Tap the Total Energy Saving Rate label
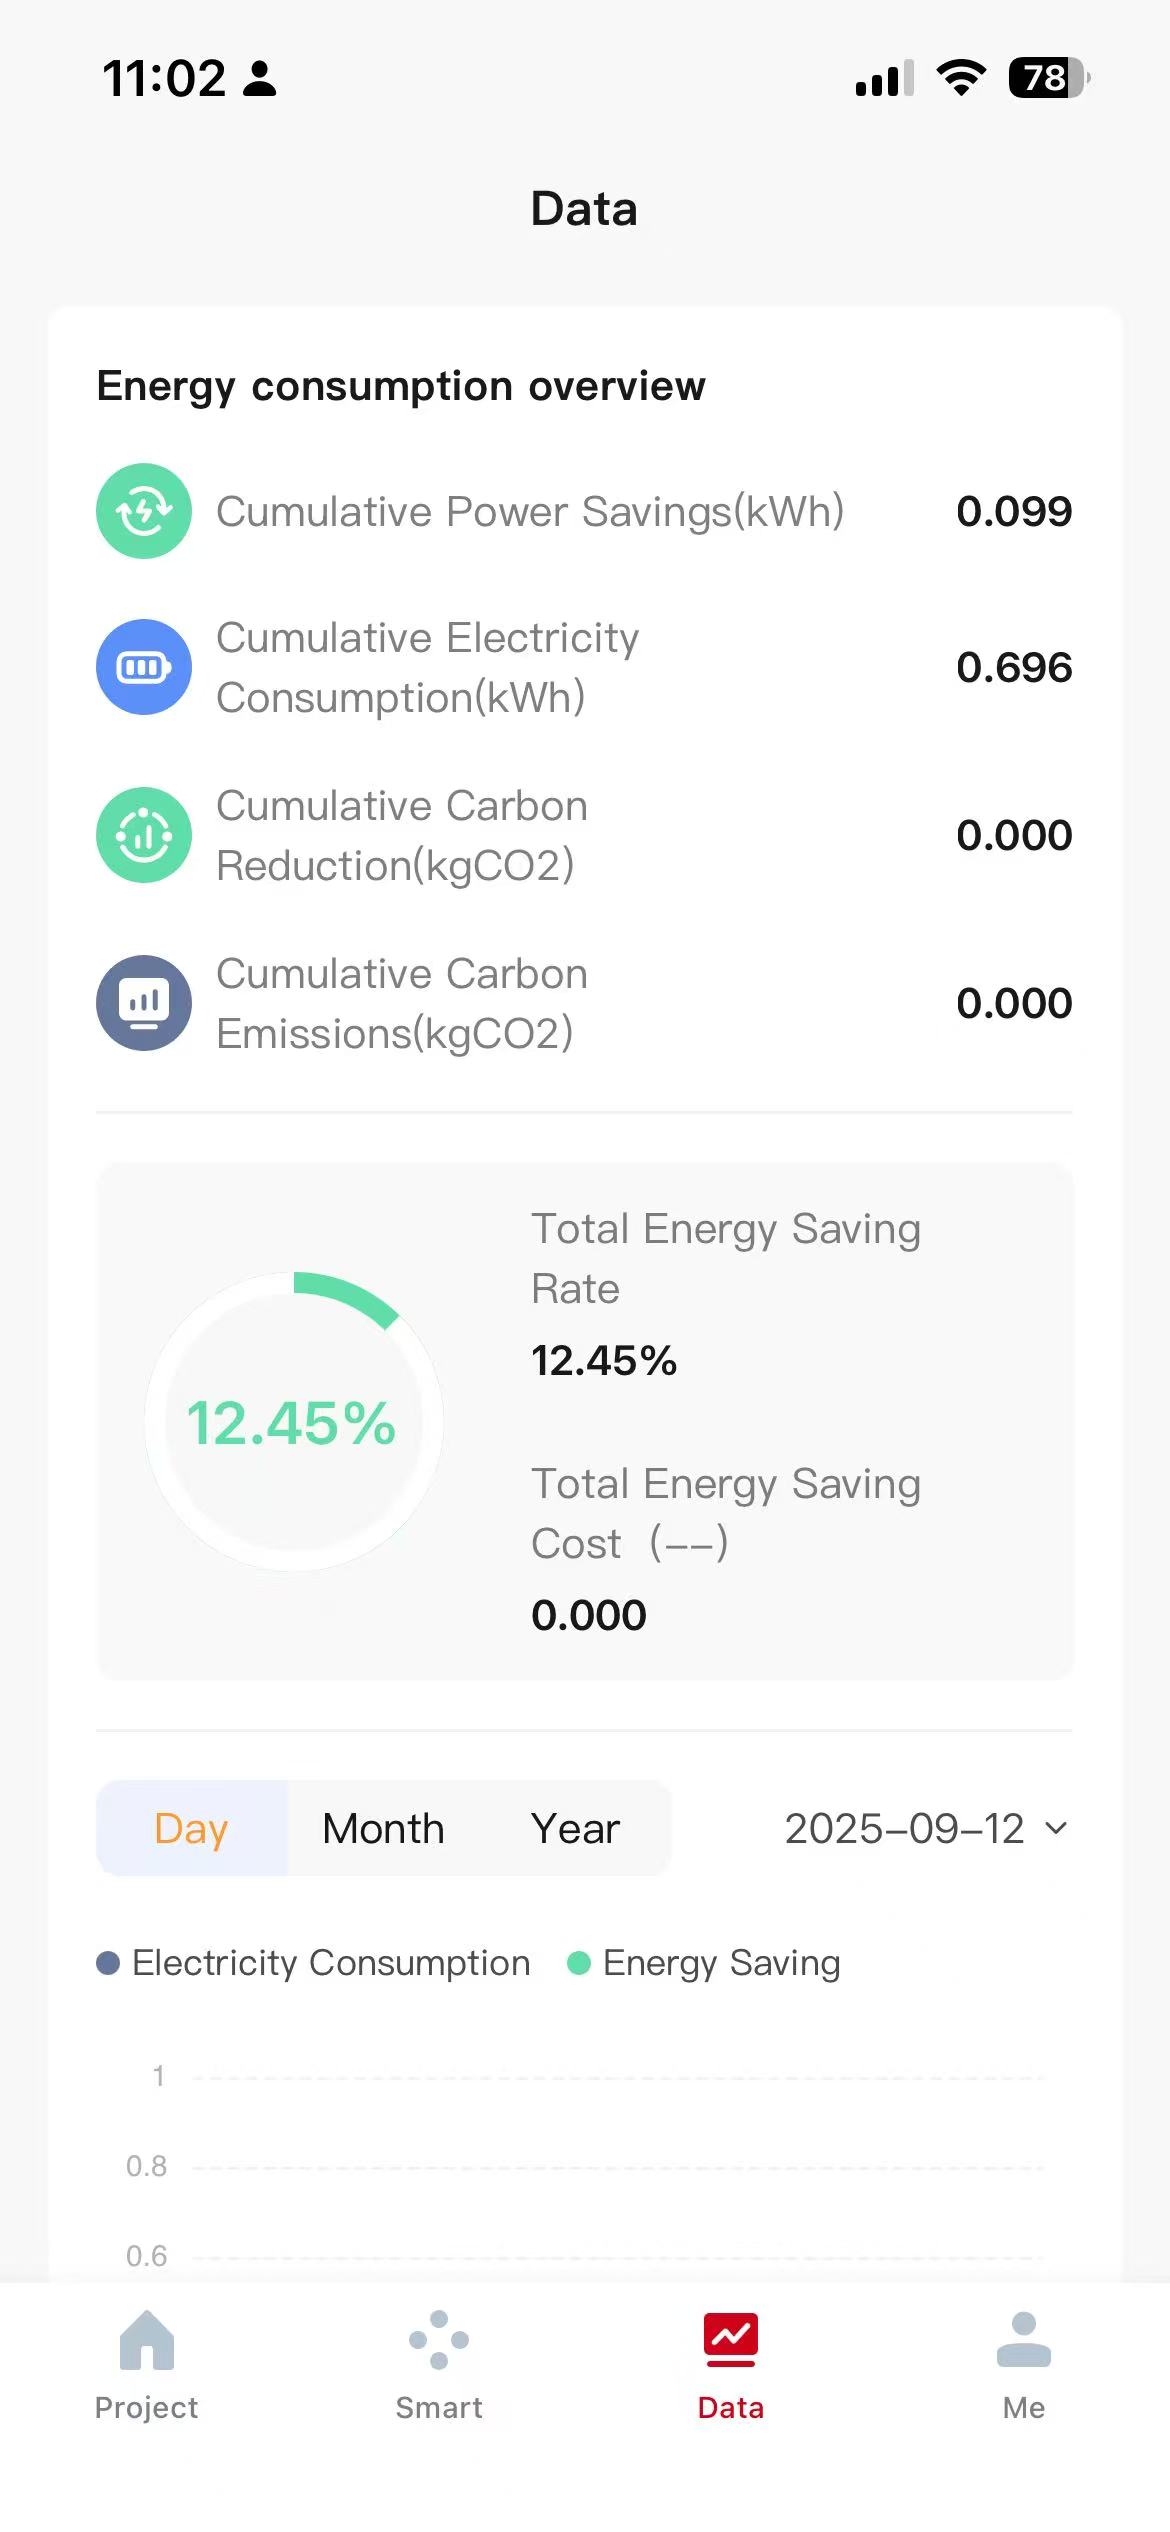Image resolution: width=1170 pixels, height=2532 pixels. click(x=725, y=1258)
